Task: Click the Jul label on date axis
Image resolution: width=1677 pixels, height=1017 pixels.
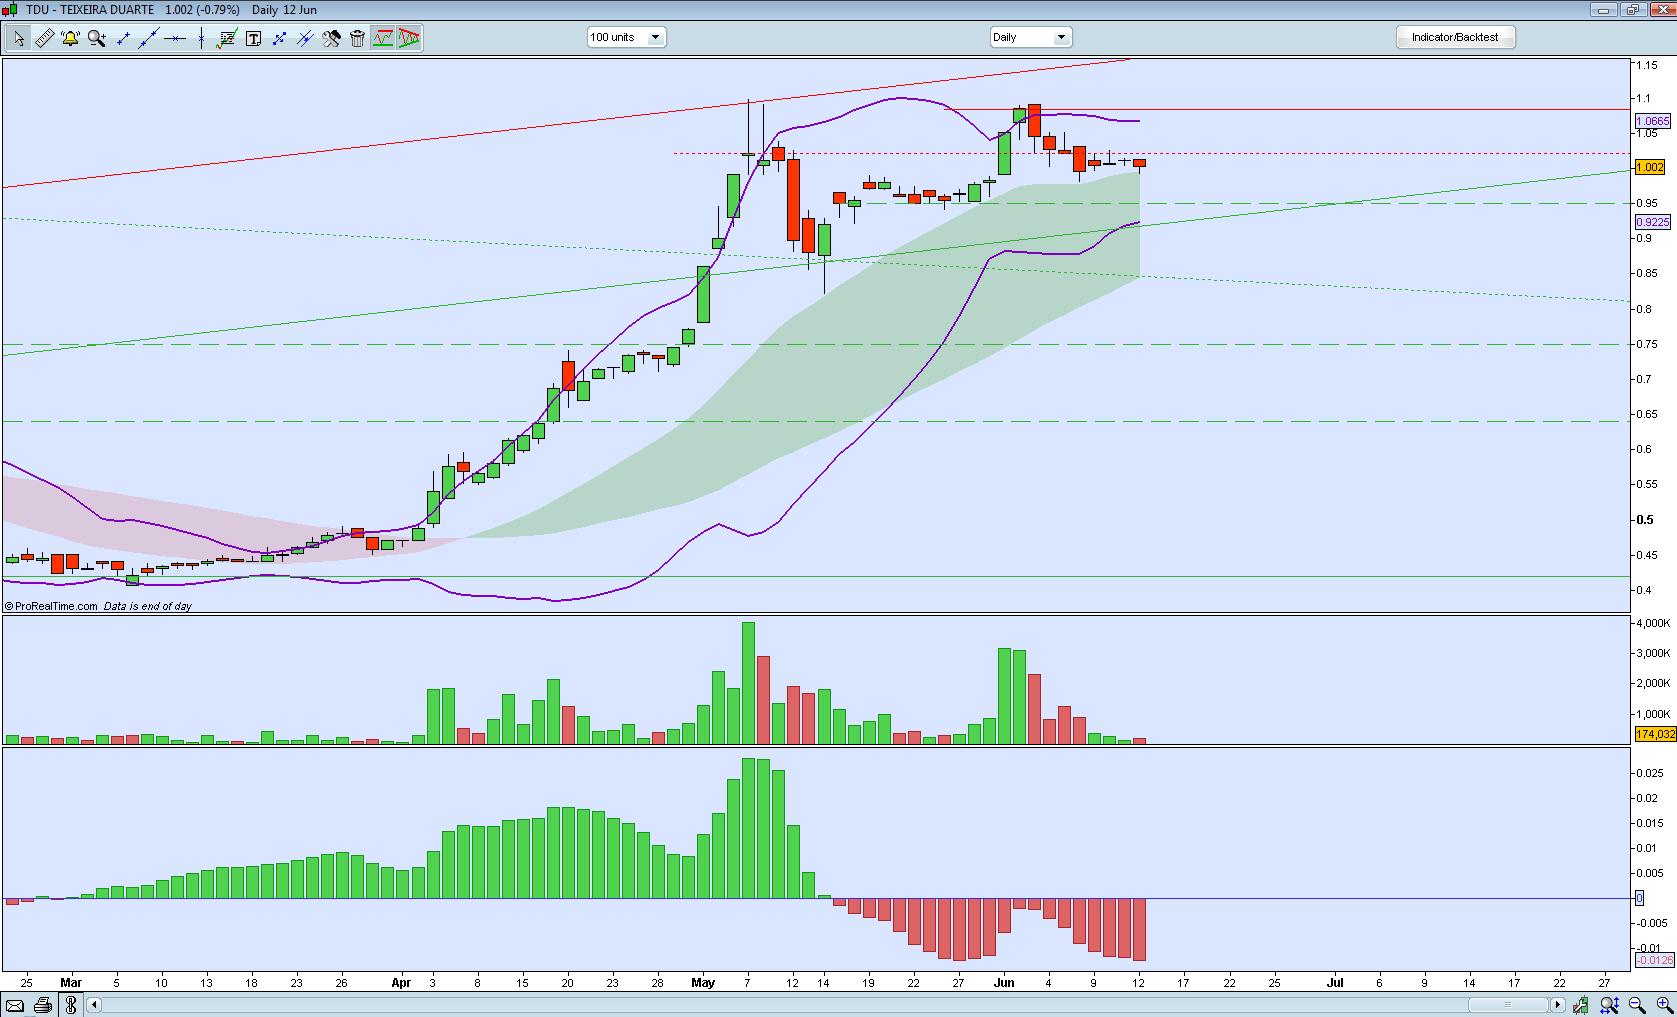Action: (x=1335, y=982)
